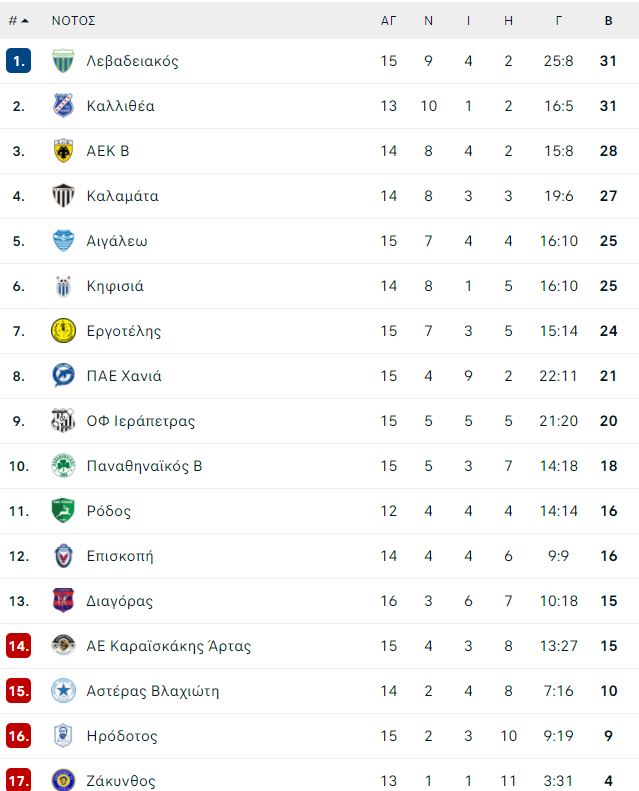The height and width of the screenshot is (791, 639).
Task: Sort table by the # rank column
Action: [18, 21]
